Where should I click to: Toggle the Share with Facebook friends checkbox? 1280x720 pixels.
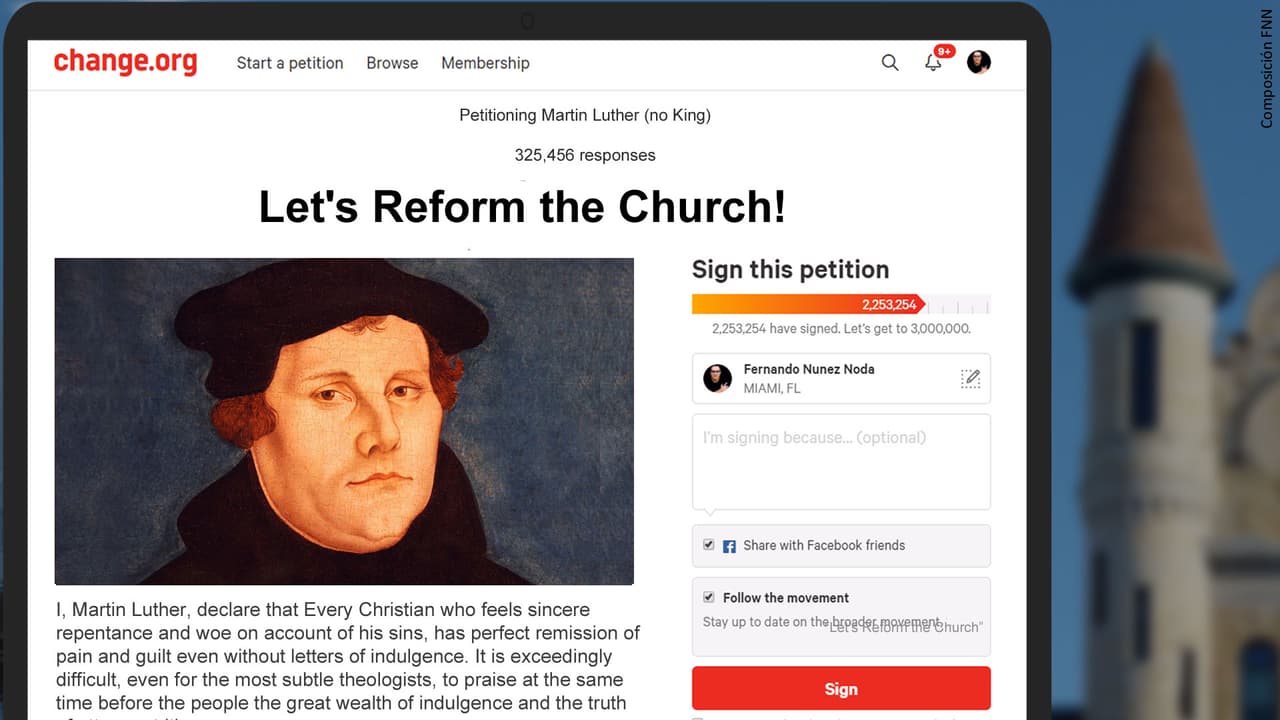coord(709,545)
